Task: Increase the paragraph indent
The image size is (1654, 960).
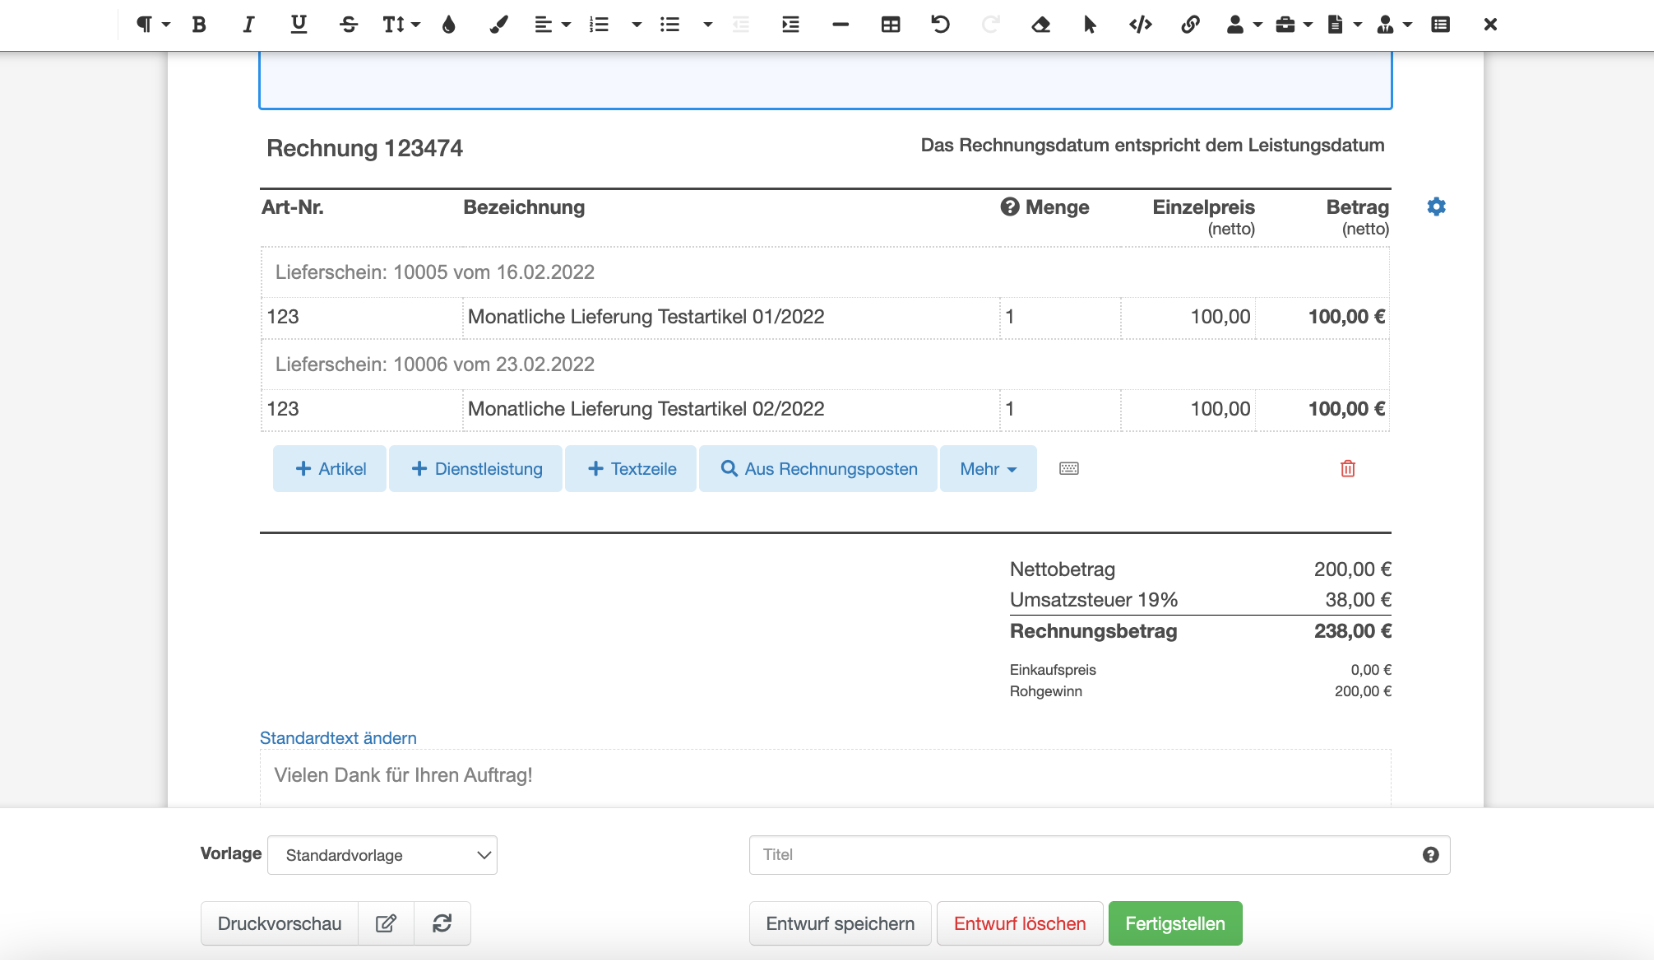Action: (790, 24)
